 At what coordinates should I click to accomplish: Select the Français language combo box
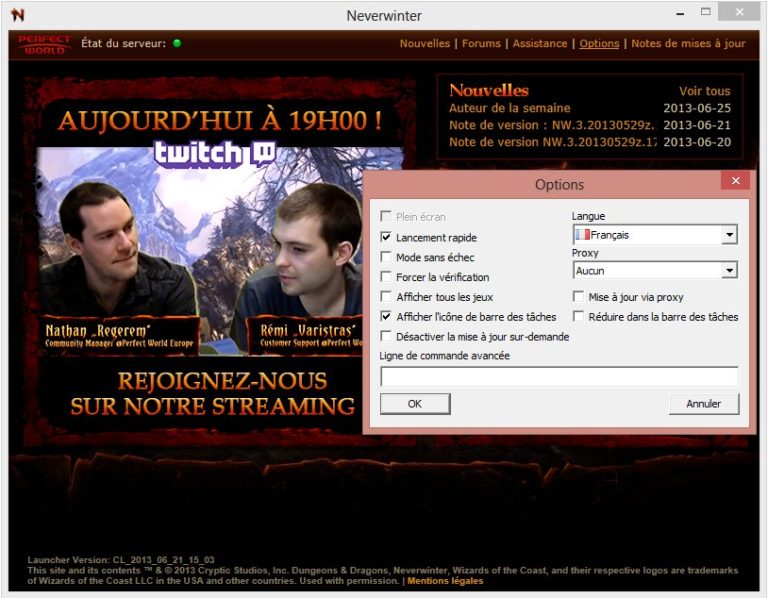(655, 235)
